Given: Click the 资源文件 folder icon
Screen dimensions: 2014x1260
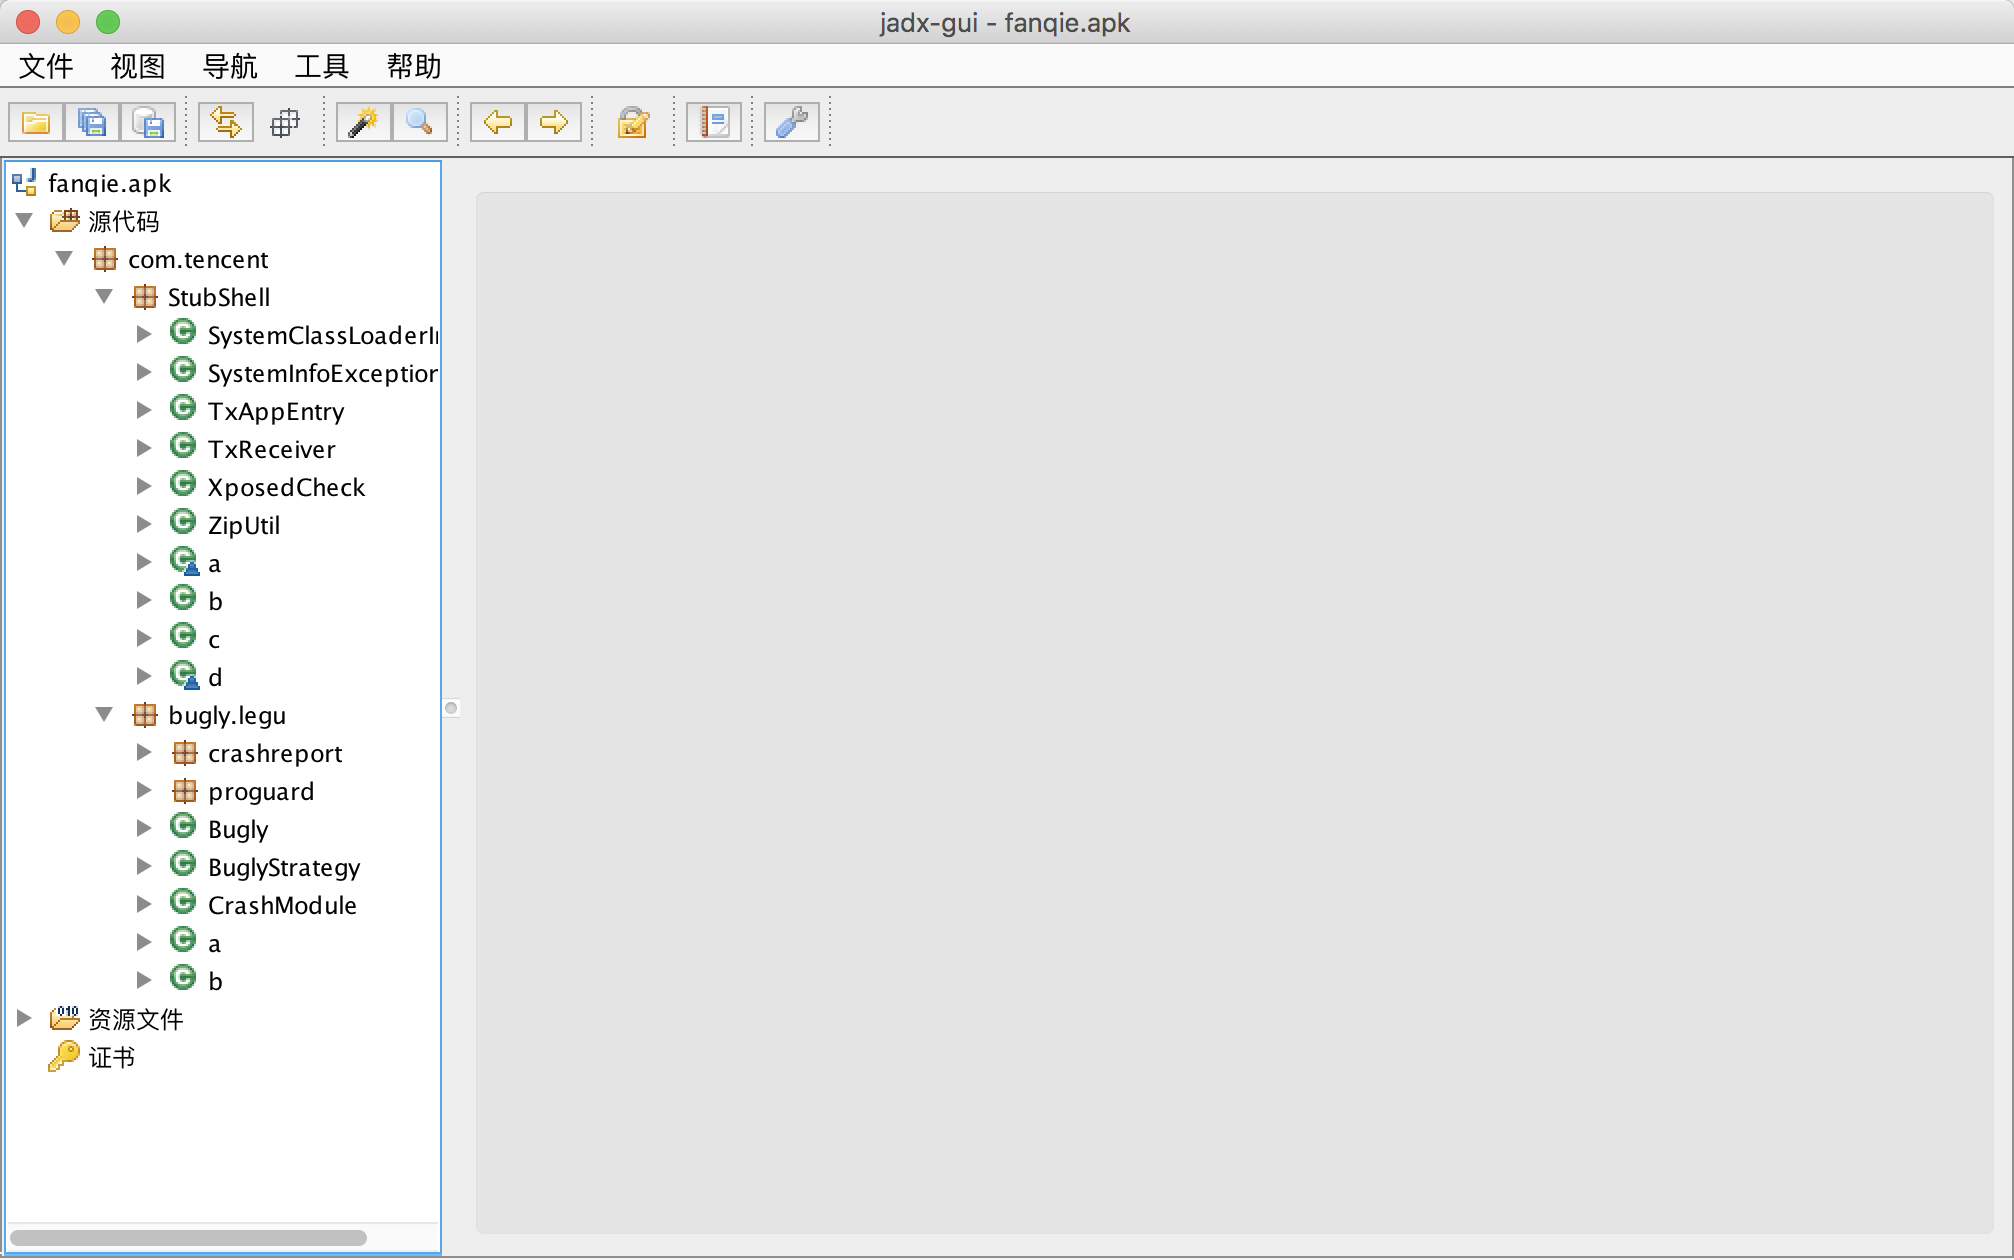Looking at the screenshot, I should [x=65, y=1018].
